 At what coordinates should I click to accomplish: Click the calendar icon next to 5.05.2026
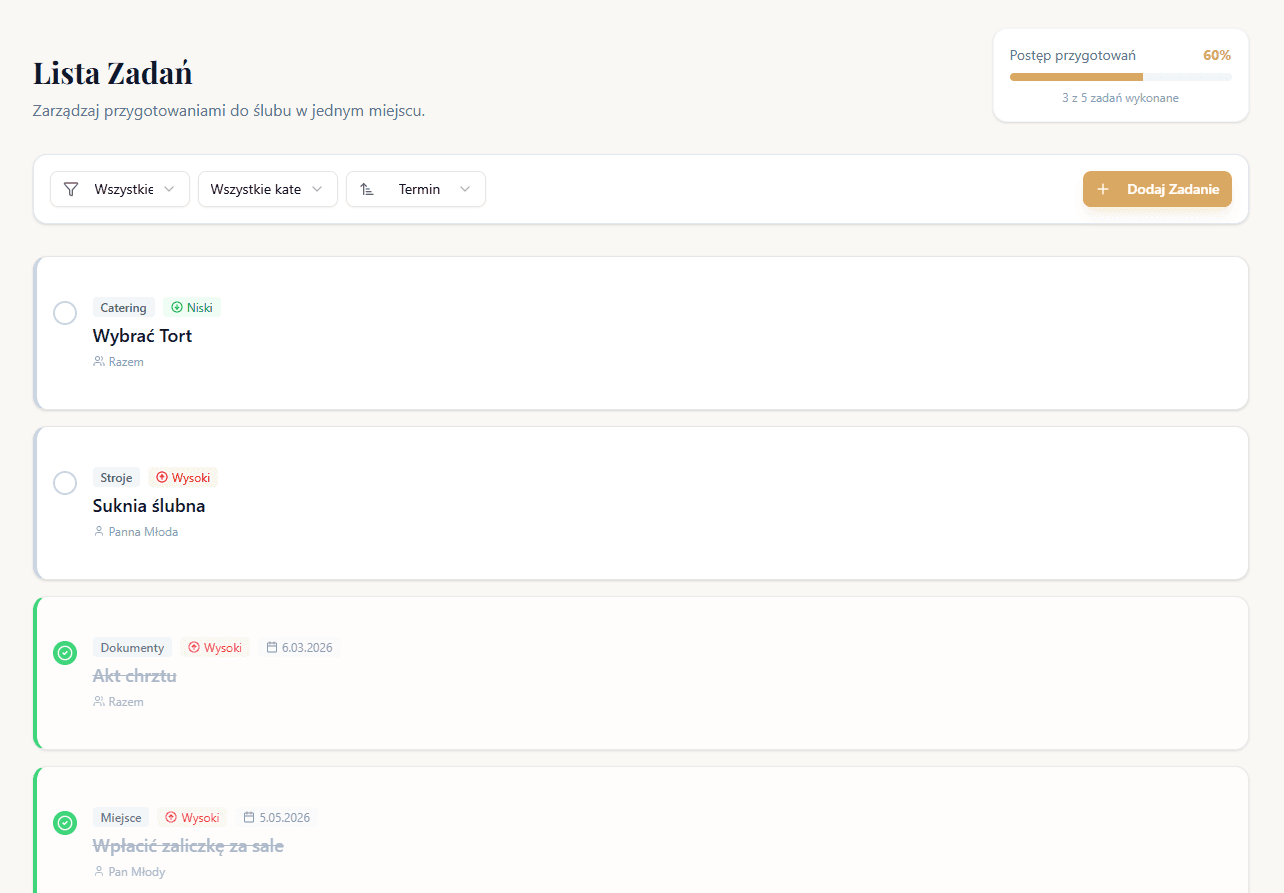pos(249,818)
